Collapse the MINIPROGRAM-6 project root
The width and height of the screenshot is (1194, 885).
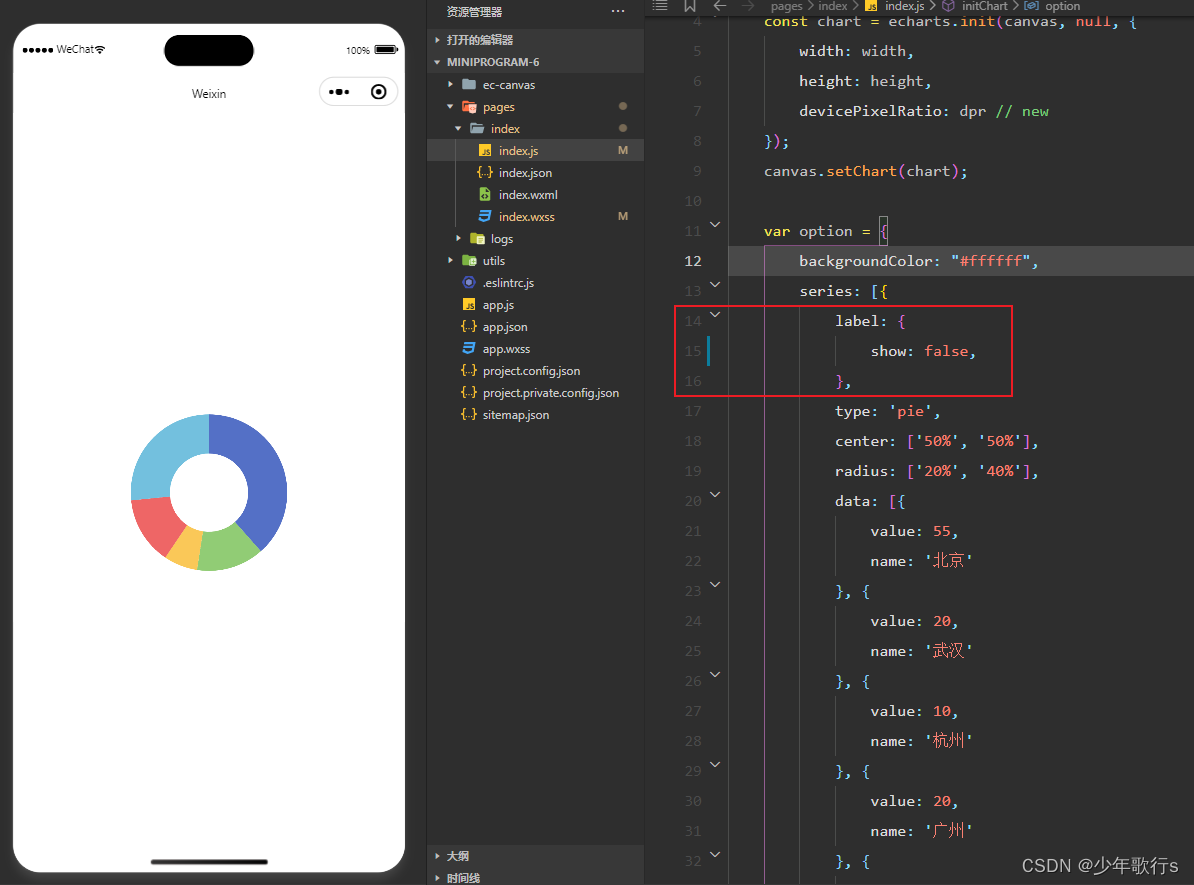(x=437, y=62)
